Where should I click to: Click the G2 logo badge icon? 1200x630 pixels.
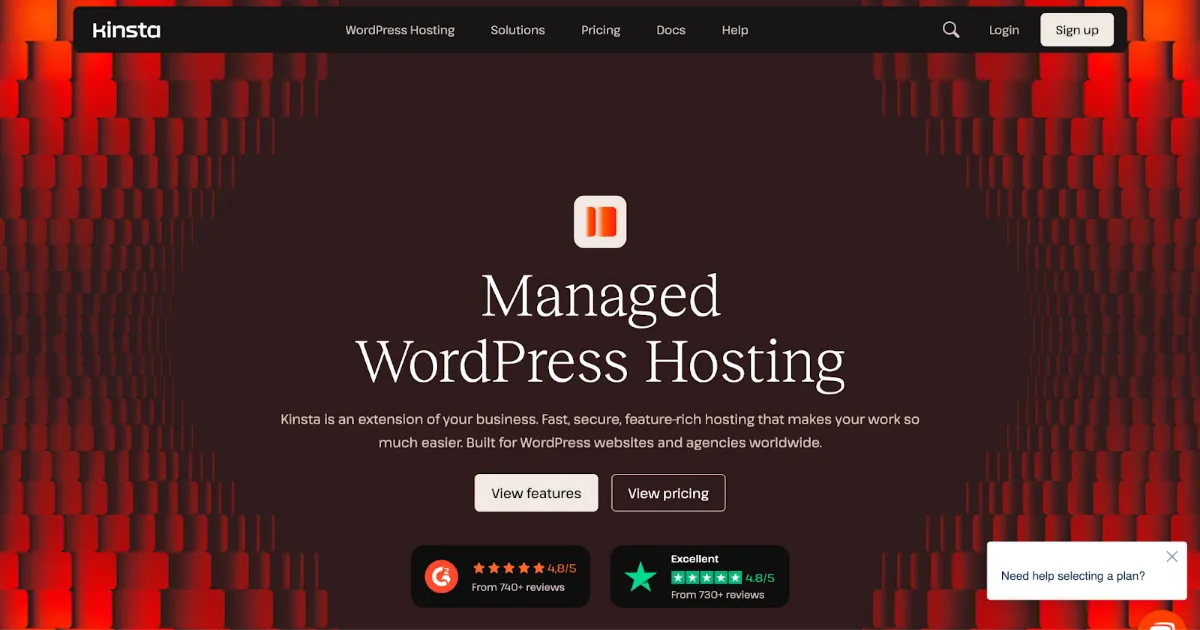tap(440, 576)
